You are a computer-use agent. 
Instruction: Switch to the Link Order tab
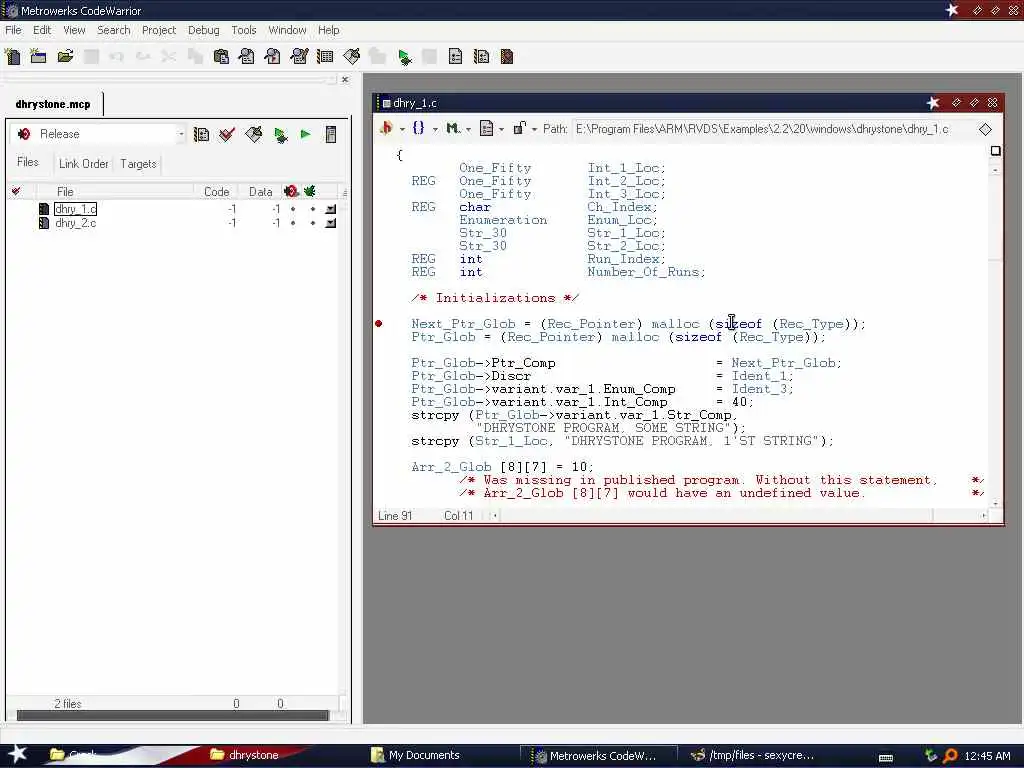84,163
